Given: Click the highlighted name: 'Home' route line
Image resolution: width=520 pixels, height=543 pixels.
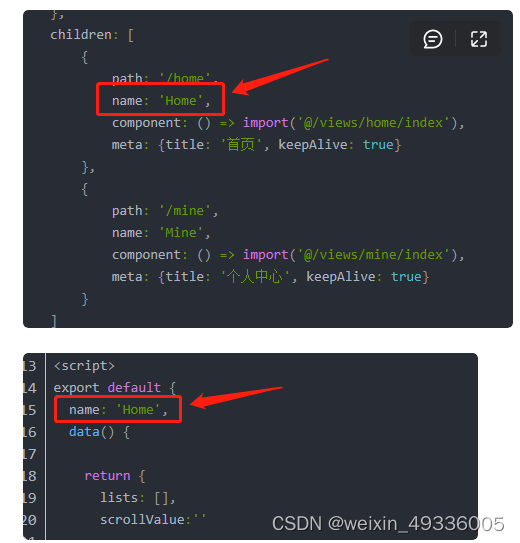Looking at the screenshot, I should 161,101.
